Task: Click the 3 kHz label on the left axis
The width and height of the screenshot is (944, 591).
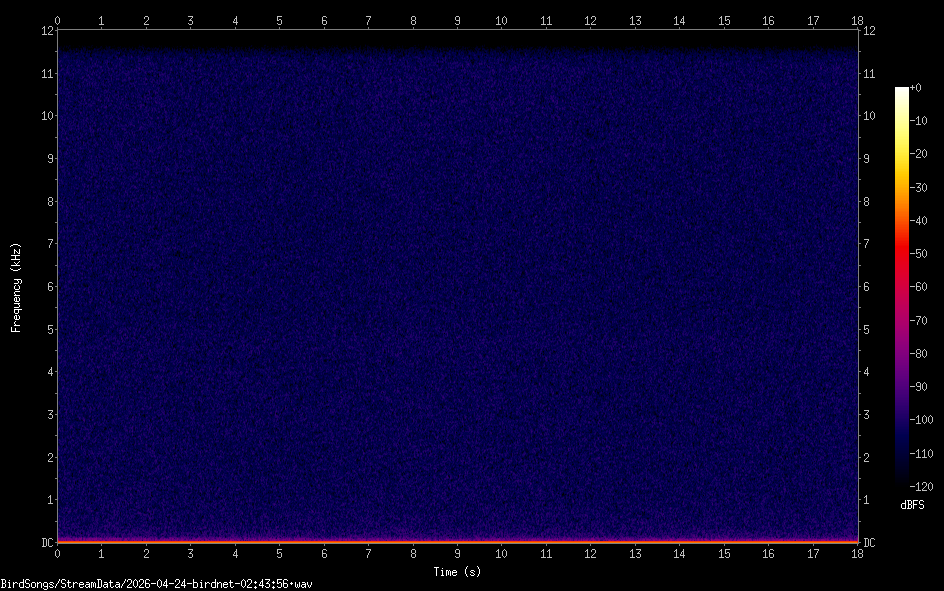Action: pyautogui.click(x=48, y=415)
